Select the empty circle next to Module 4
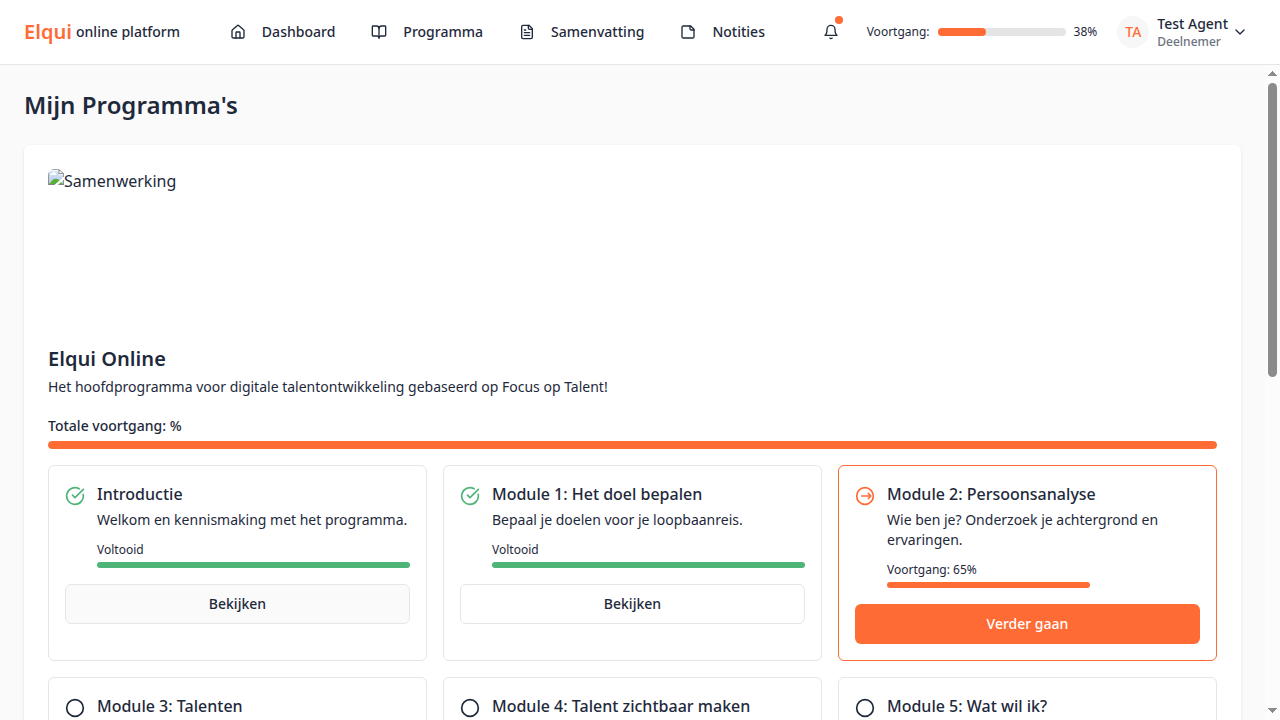 (470, 707)
